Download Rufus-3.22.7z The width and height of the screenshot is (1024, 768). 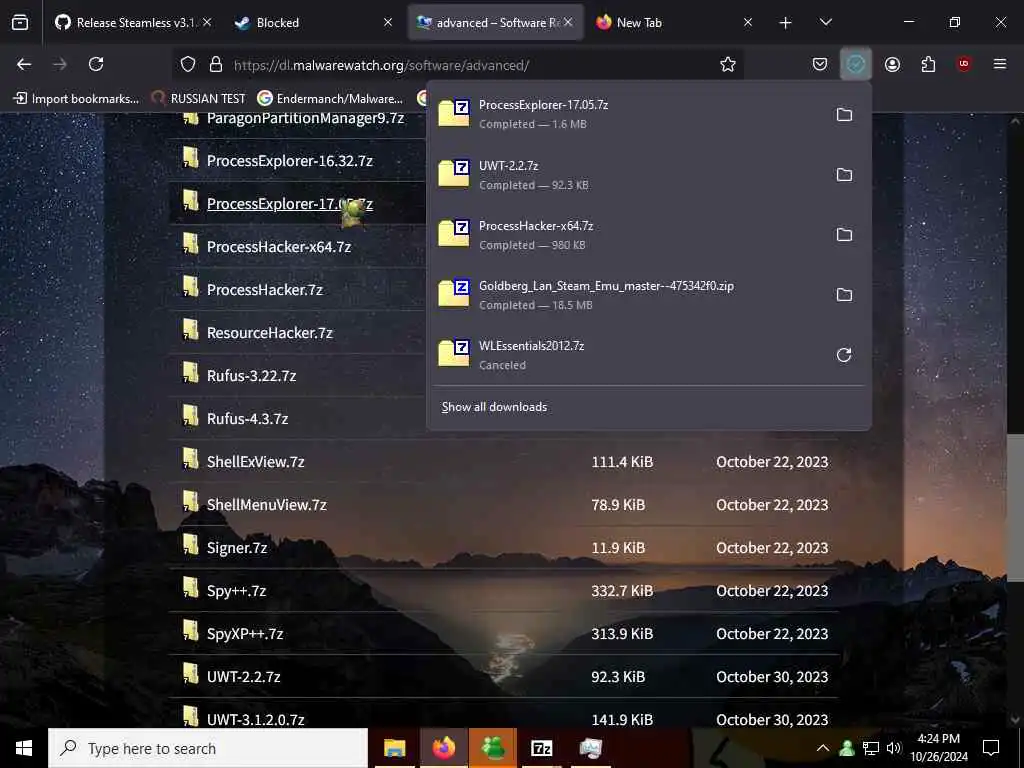tap(251, 376)
